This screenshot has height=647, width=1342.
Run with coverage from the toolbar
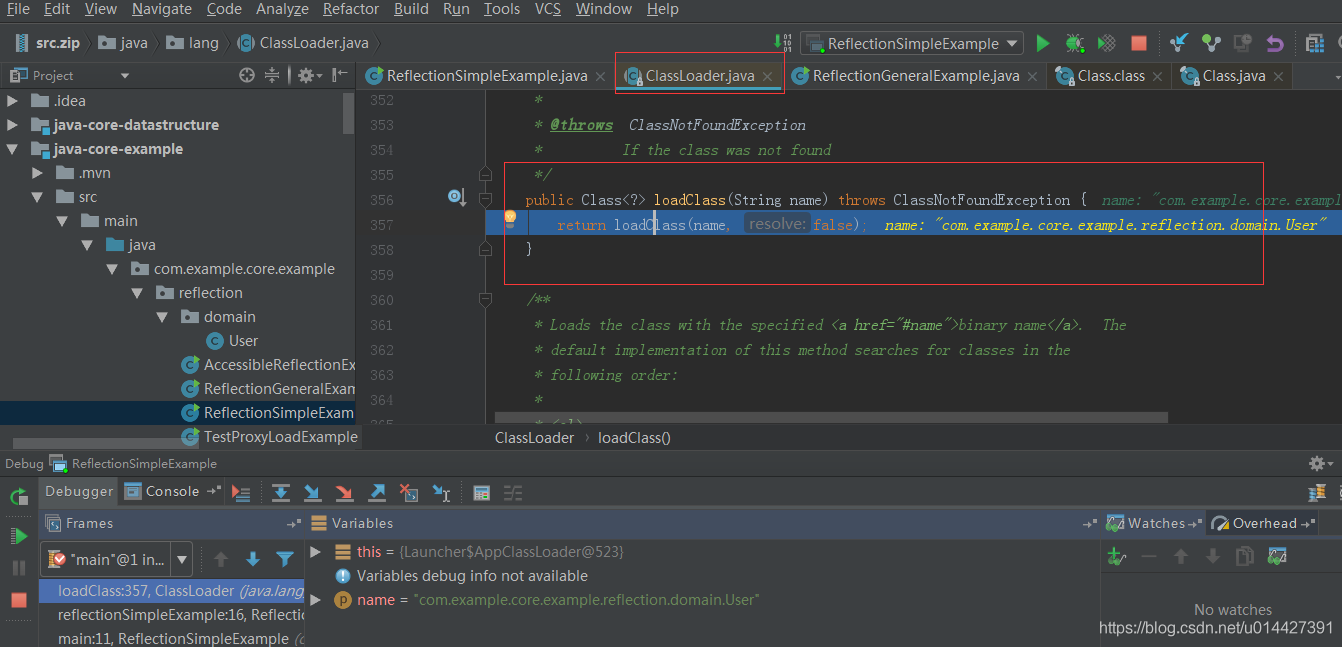(1106, 43)
